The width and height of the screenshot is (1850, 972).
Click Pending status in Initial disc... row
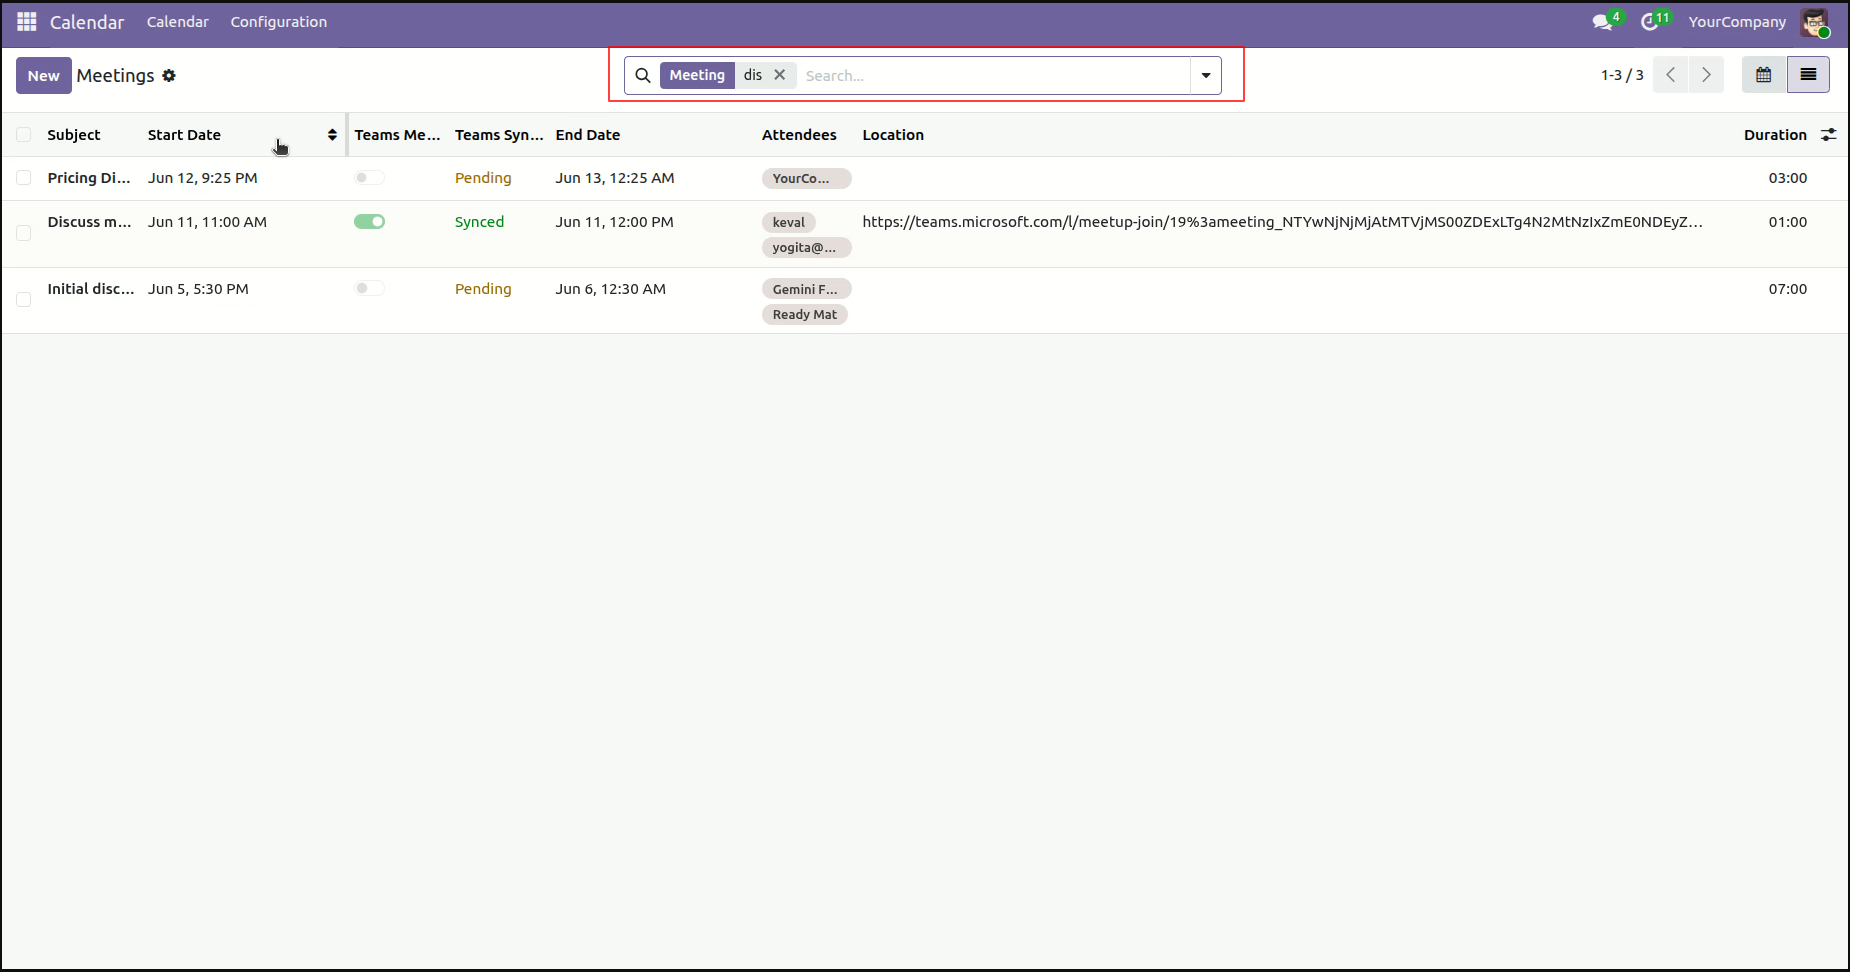coord(483,289)
